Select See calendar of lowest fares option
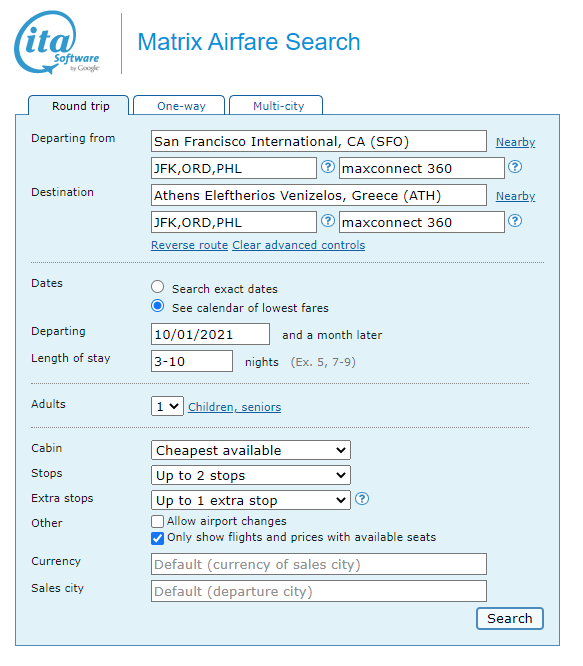This screenshot has height=666, width=583. click(x=158, y=306)
